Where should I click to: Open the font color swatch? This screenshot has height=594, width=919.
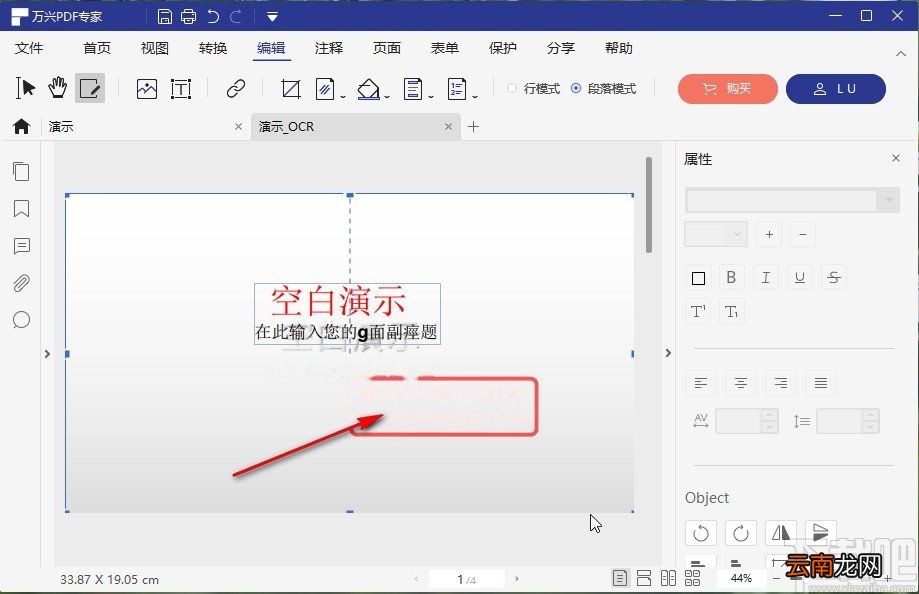(698, 278)
